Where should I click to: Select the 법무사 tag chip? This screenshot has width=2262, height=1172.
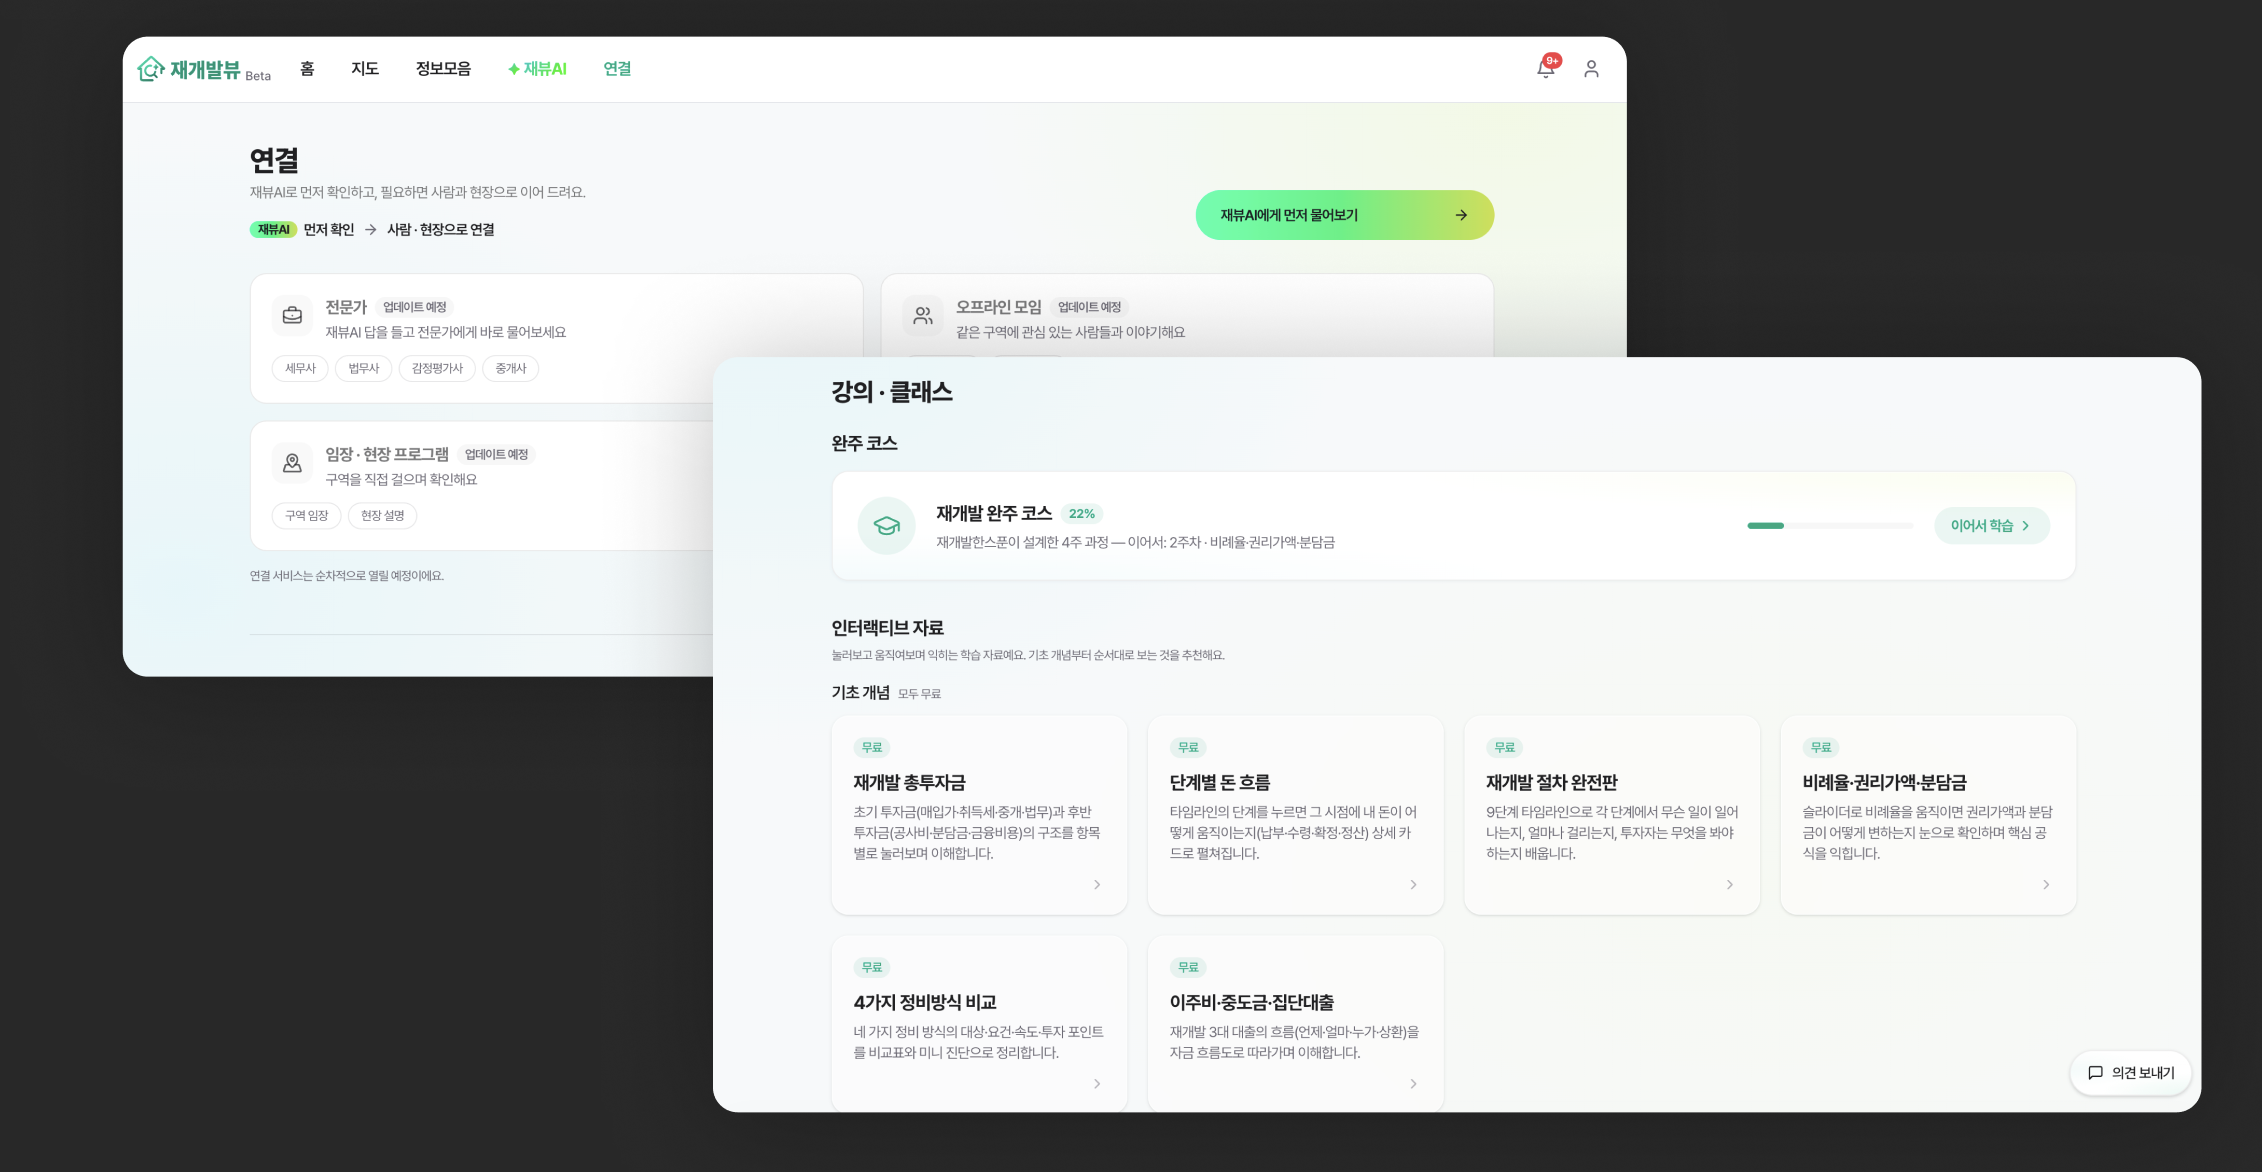pos(363,368)
